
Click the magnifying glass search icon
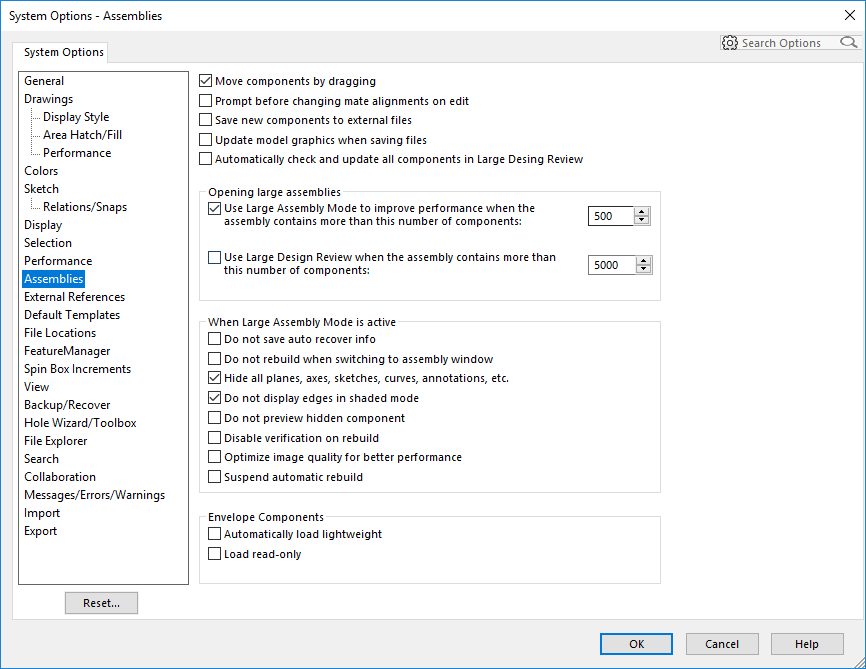tap(848, 43)
